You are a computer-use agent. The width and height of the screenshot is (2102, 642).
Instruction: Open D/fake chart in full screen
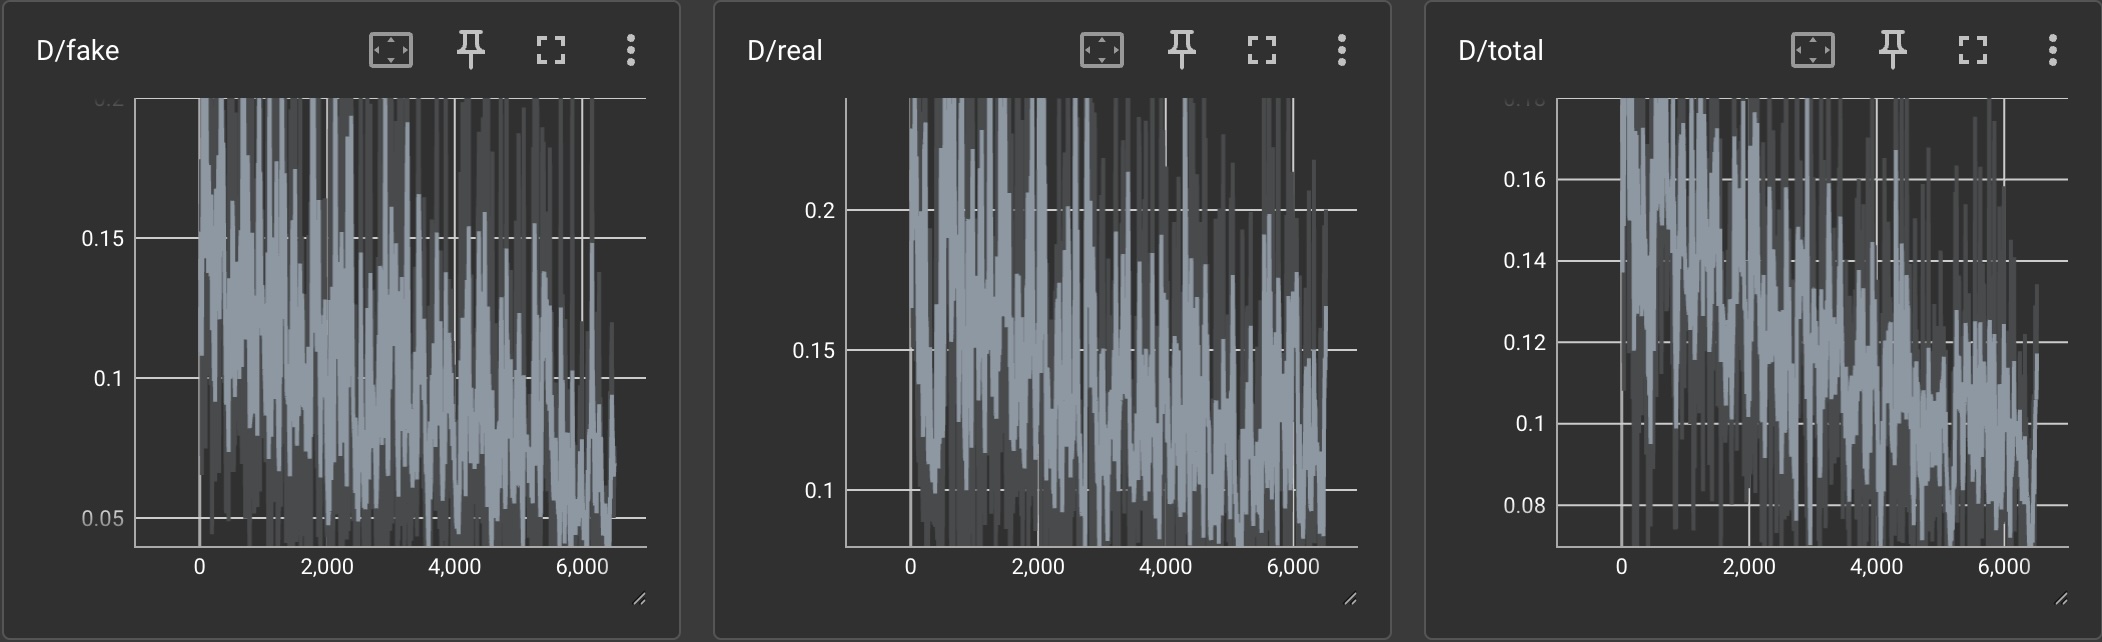point(551,50)
